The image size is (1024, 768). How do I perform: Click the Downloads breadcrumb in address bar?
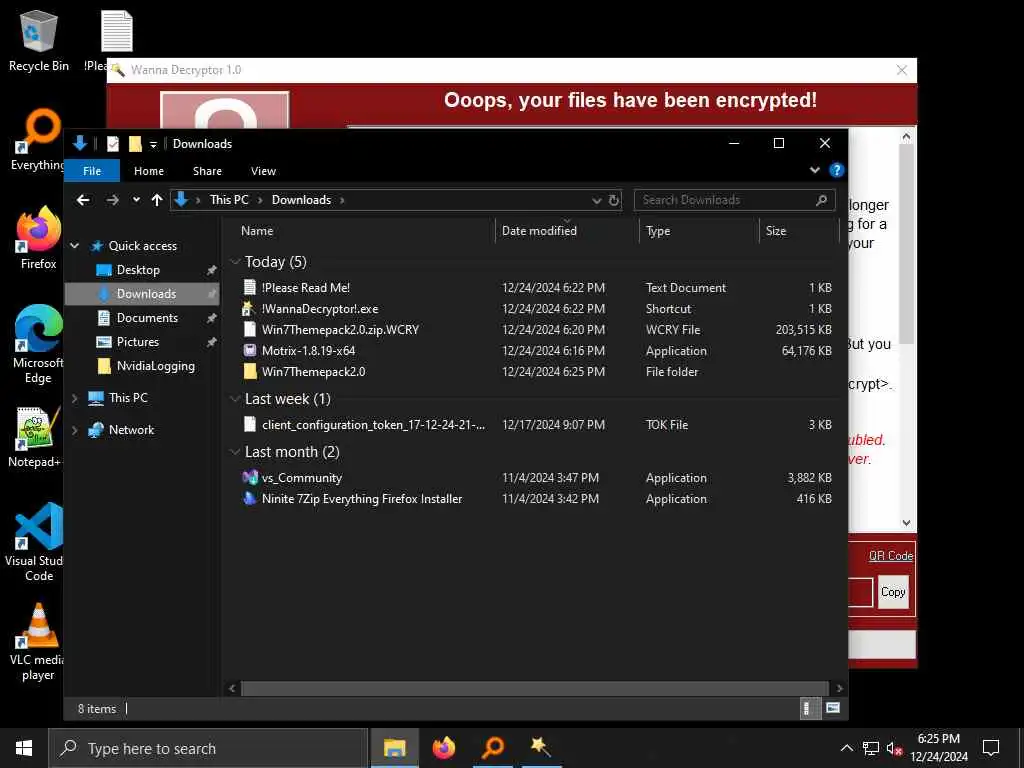click(x=301, y=200)
